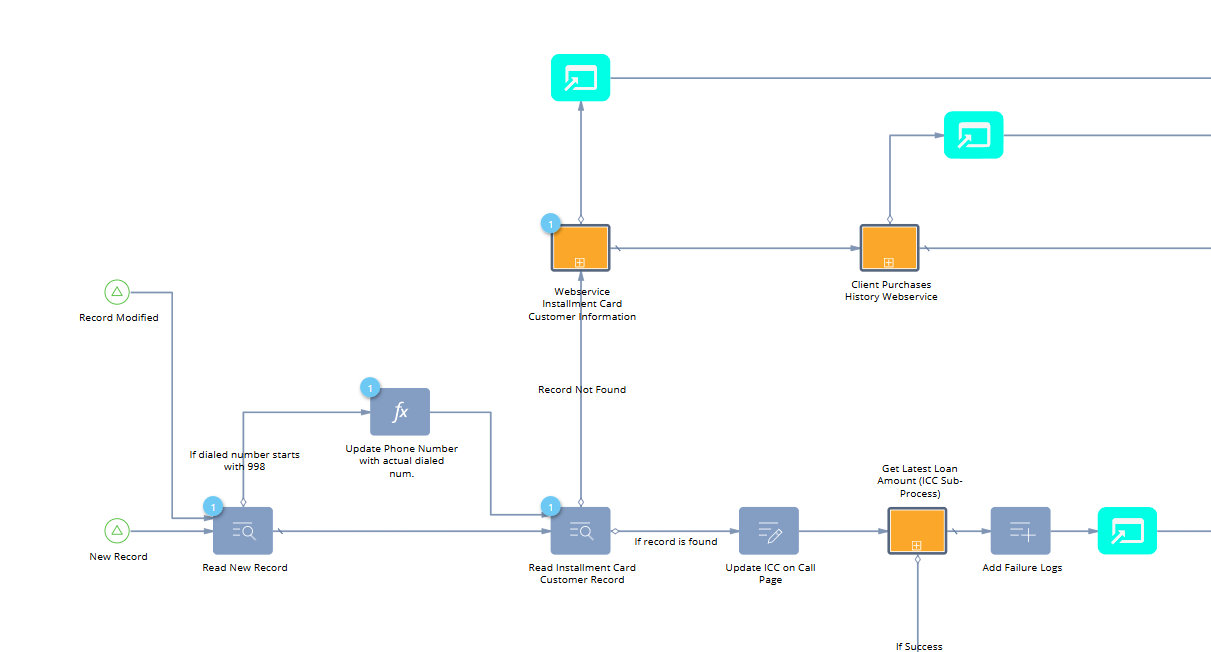This screenshot has width=1211, height=652.
Task: Click the page element after Add Failure Logs
Action: (x=1127, y=531)
